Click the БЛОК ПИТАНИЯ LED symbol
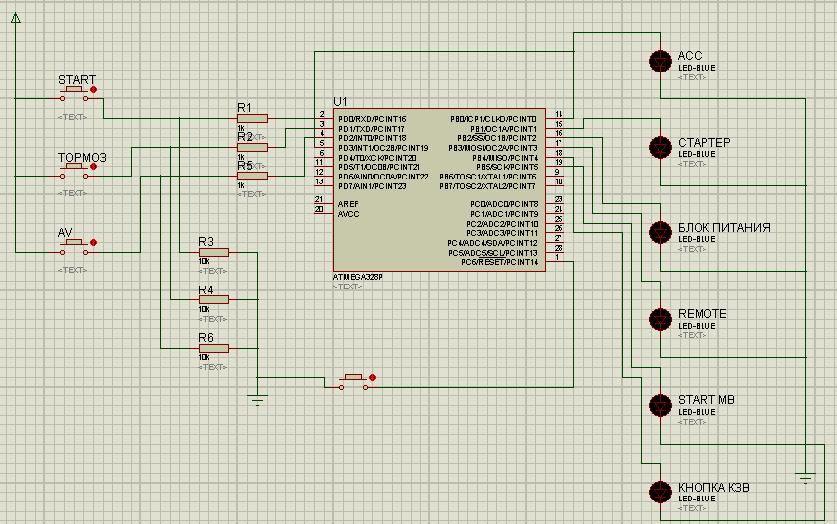Image resolution: width=837 pixels, height=524 pixels. [659, 233]
